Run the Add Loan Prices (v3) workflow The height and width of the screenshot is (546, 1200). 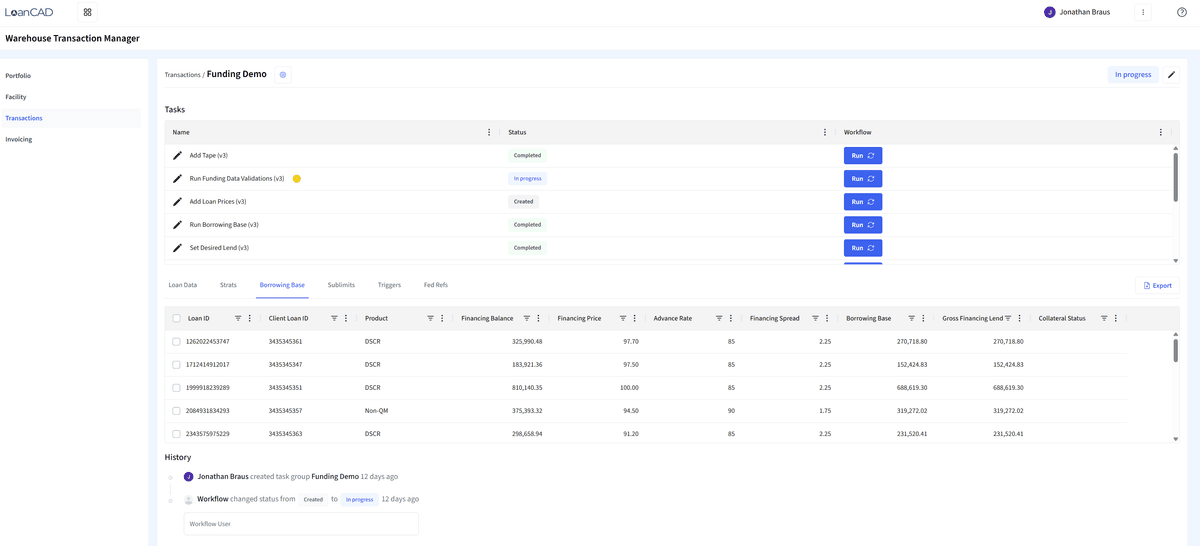[862, 202]
